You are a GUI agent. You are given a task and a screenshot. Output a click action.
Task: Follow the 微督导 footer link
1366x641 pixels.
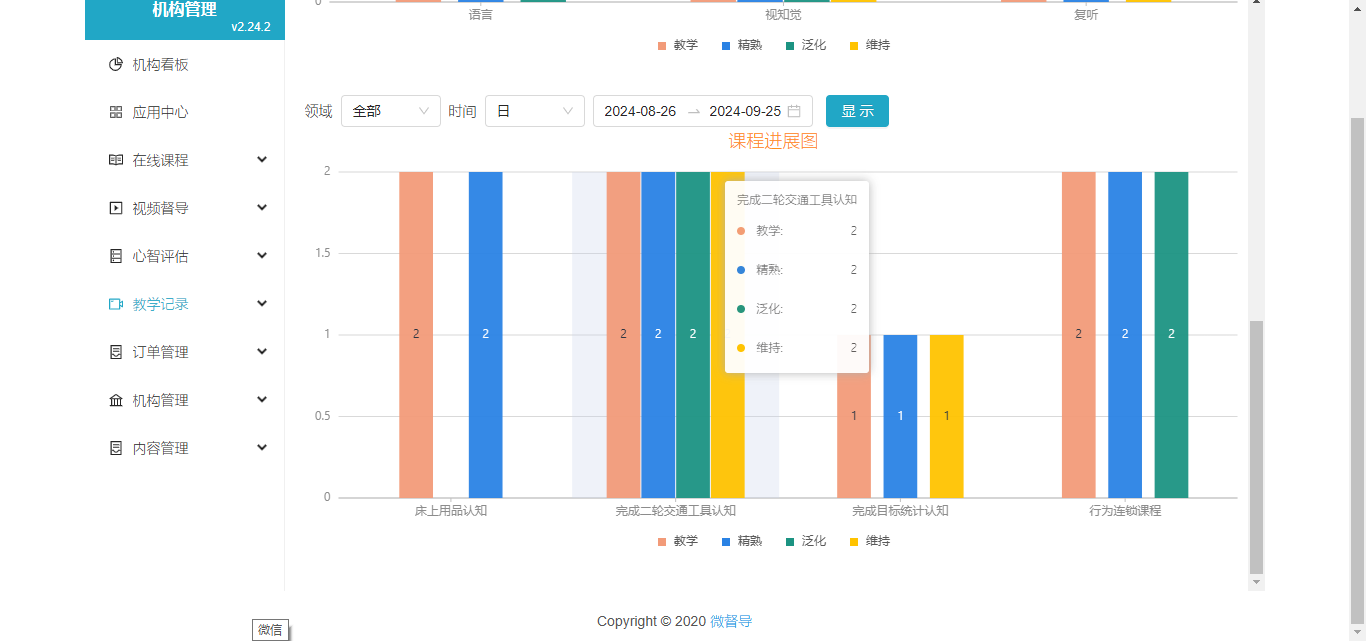click(731, 621)
